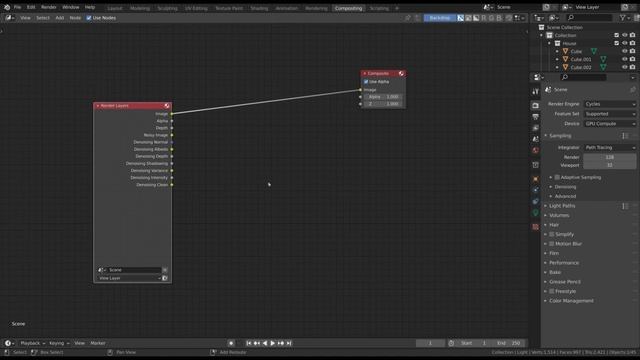Toggle the Motion Blur checkbox
The image size is (640, 360).
pyautogui.click(x=552, y=244)
